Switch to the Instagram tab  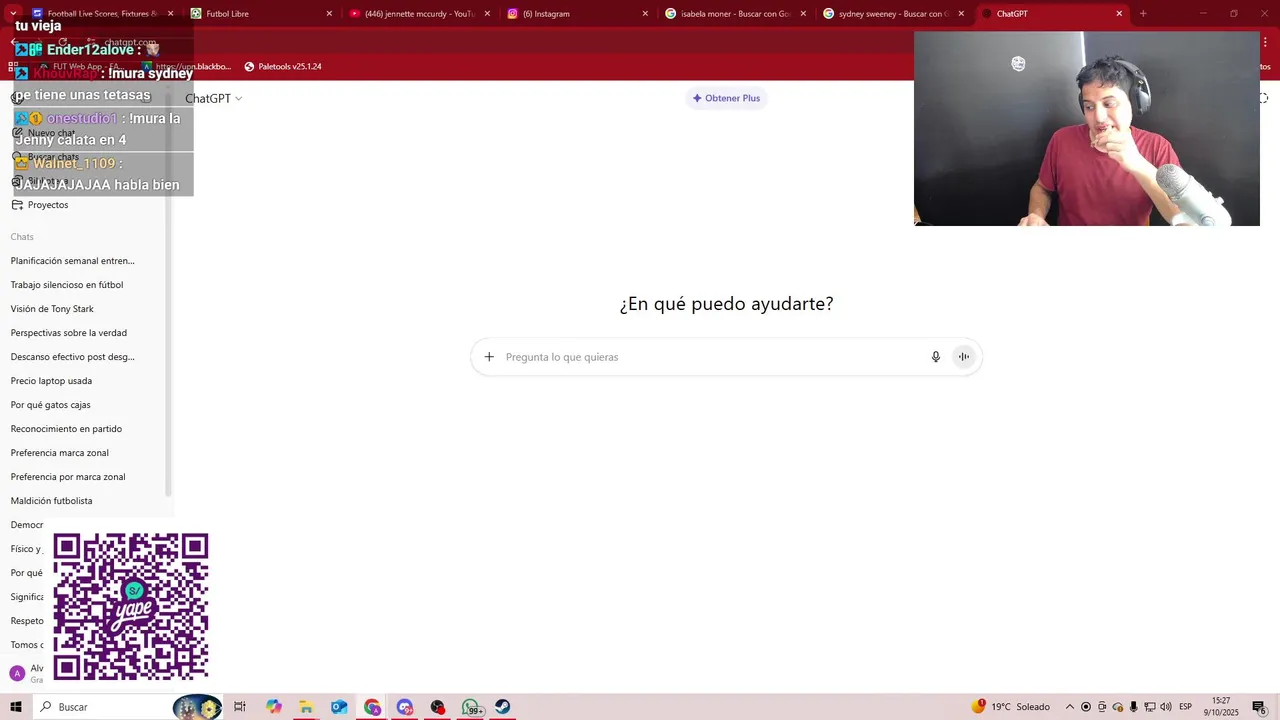576,14
